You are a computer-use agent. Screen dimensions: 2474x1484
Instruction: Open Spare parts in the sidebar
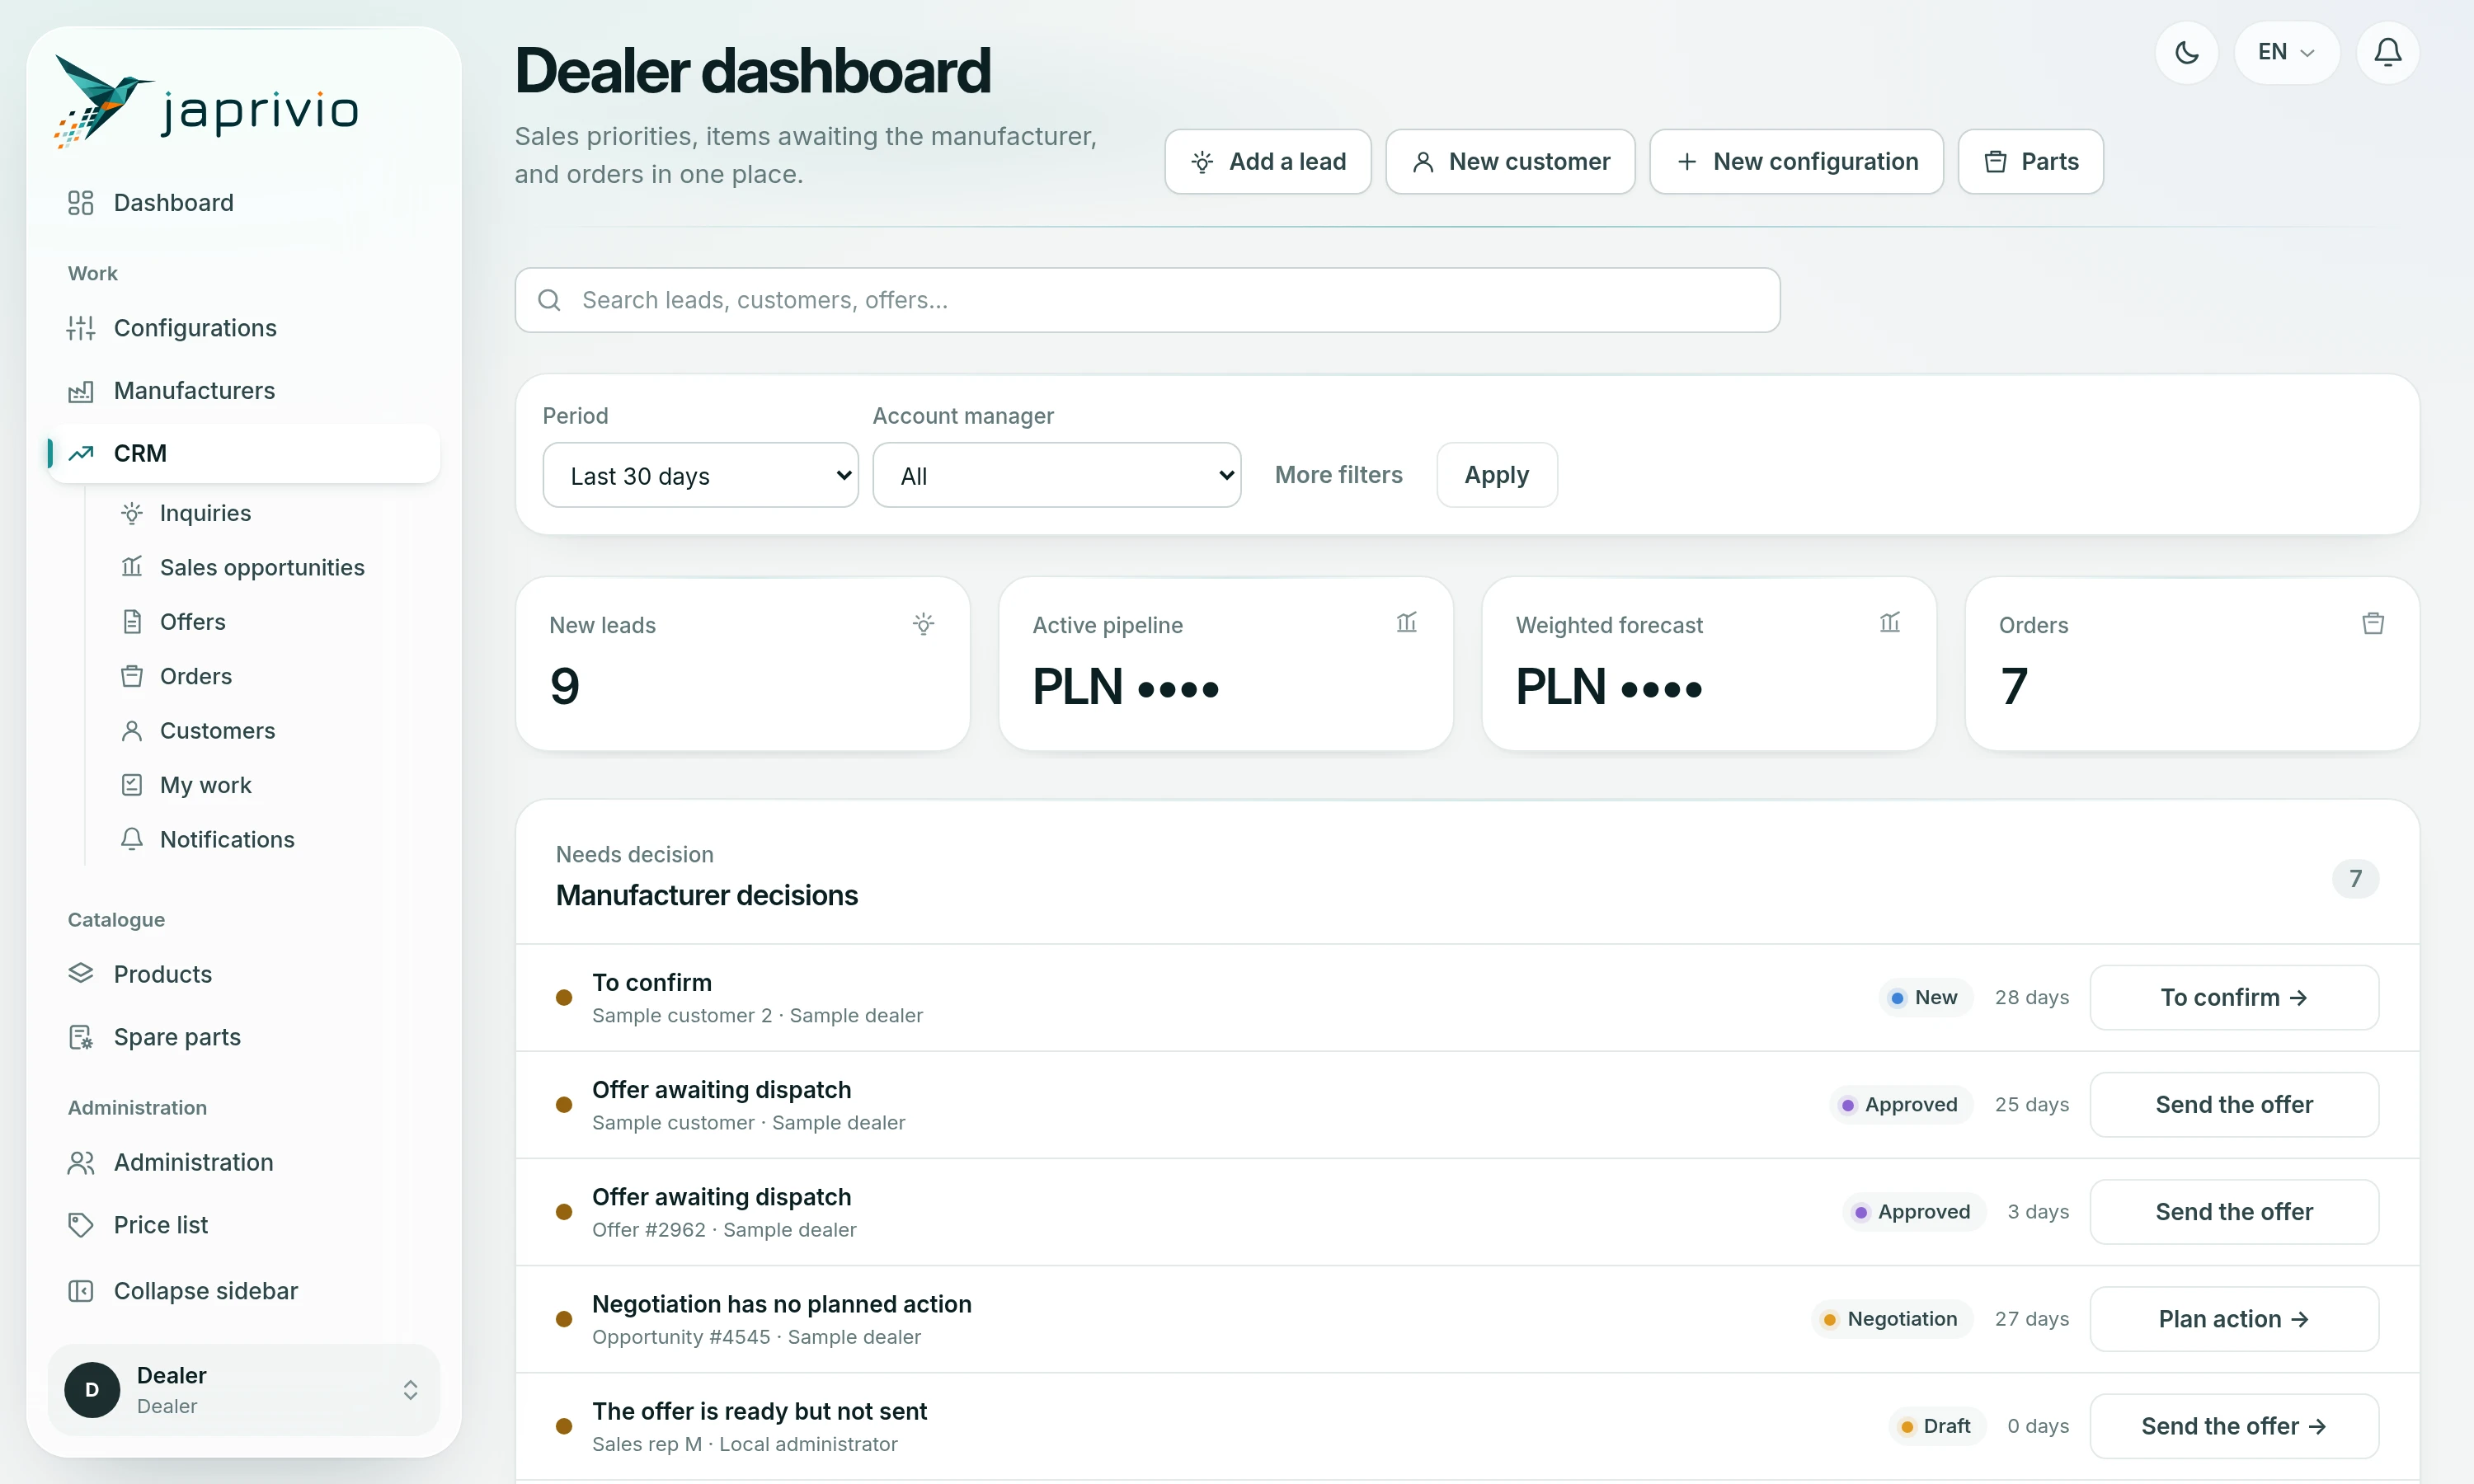pos(244,1037)
